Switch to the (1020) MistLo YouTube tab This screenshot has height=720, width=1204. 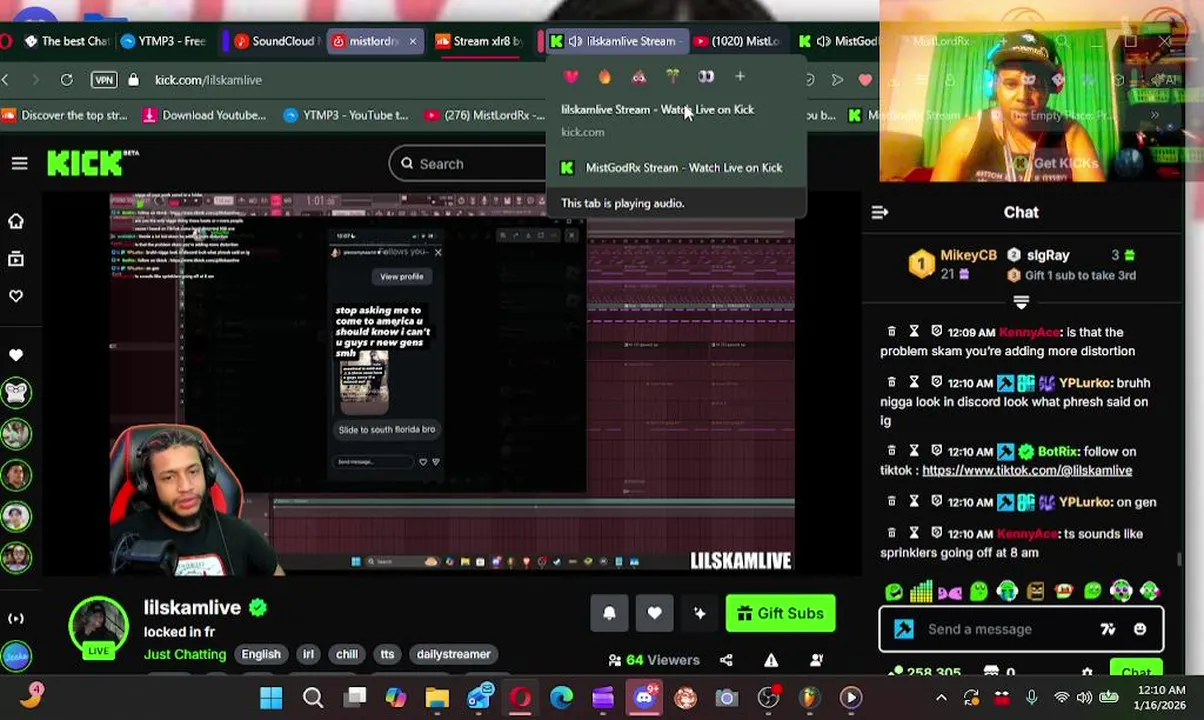[736, 41]
